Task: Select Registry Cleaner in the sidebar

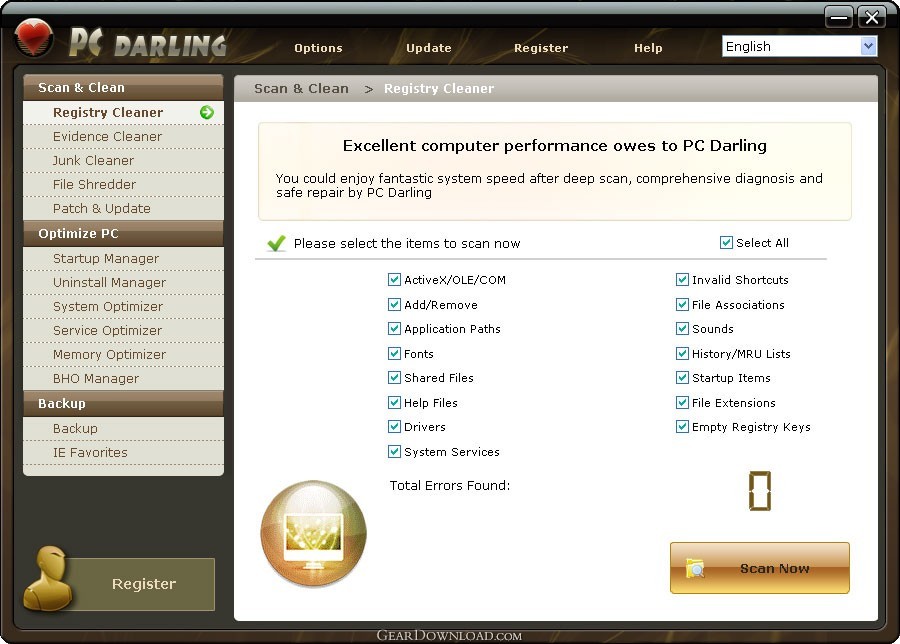Action: point(123,112)
